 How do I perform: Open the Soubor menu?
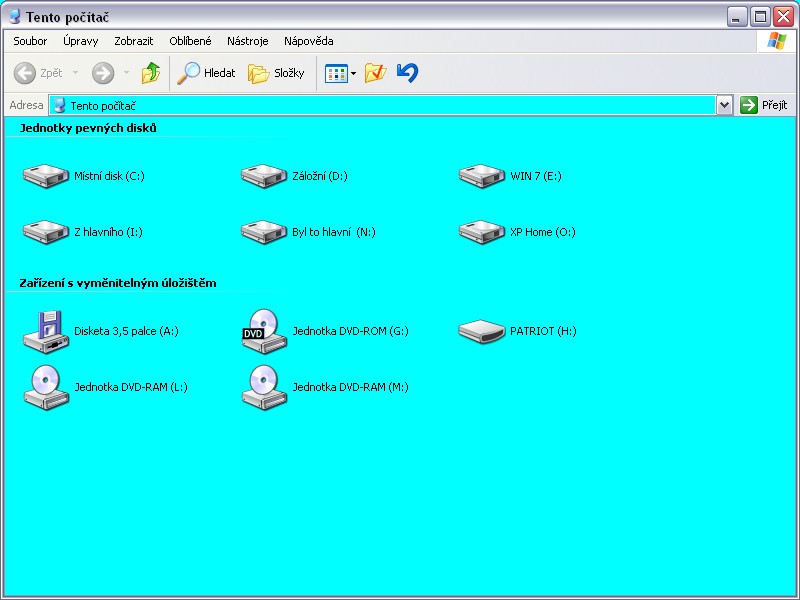(x=30, y=41)
